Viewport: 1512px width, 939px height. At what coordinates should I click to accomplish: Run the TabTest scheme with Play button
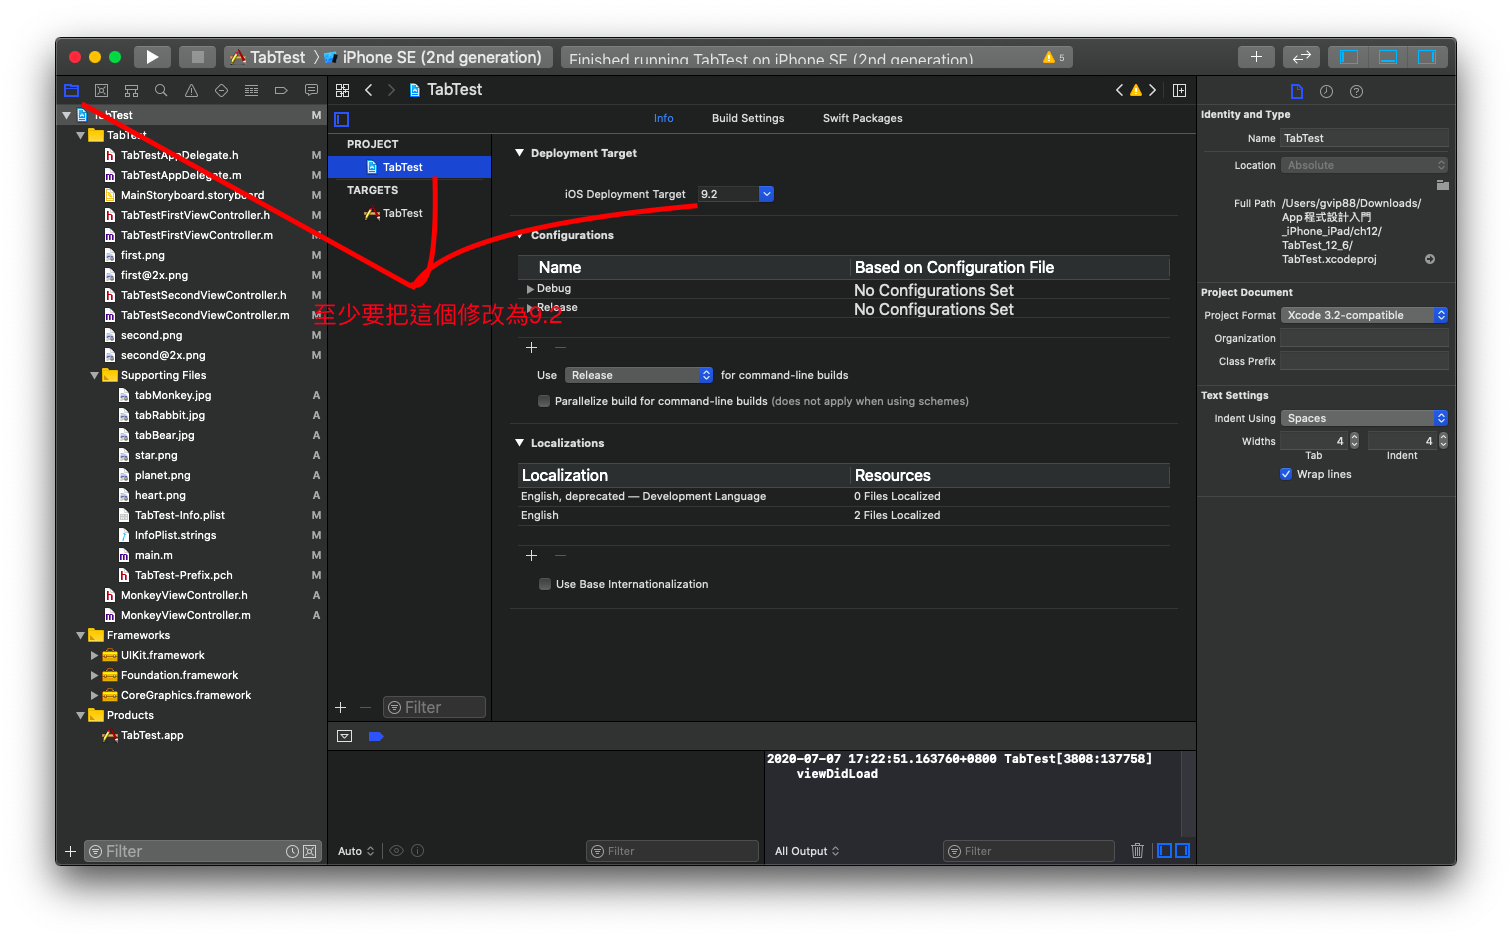152,57
